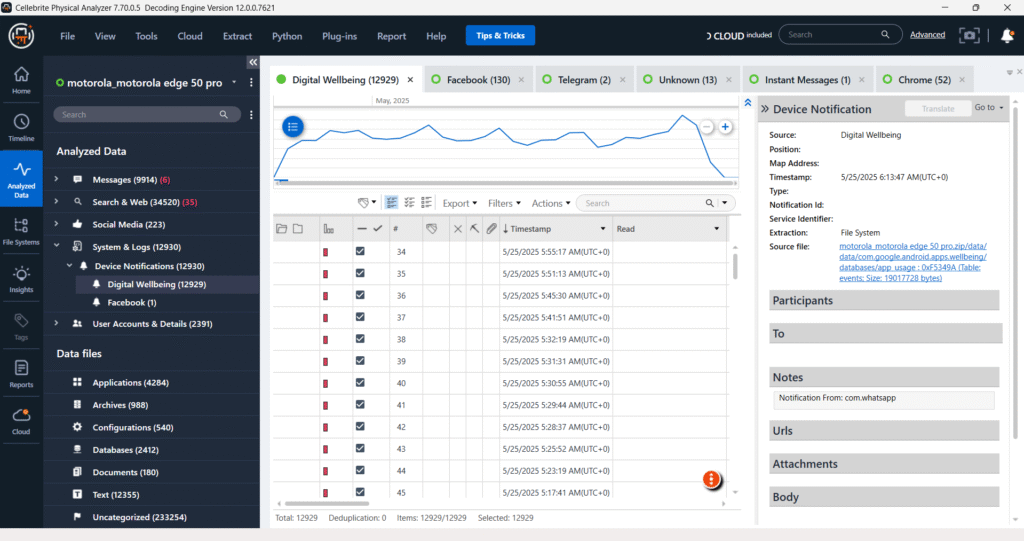The height and width of the screenshot is (541, 1024).
Task: Open the Python menu
Action: coord(287,36)
